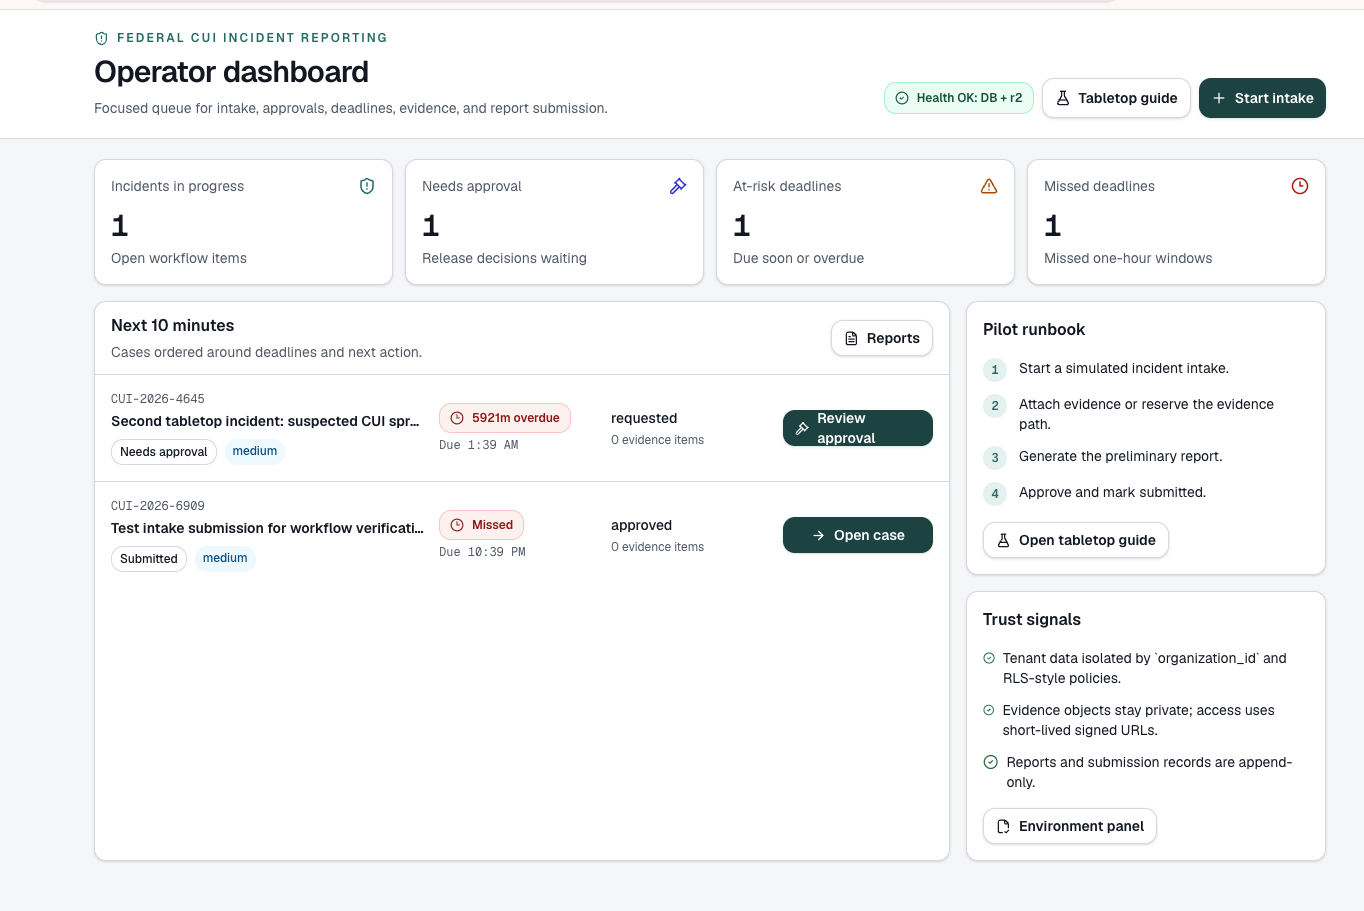Screen dimensions: 1364x911
Task: Click the Needs approval status chip
Action: point(164,452)
